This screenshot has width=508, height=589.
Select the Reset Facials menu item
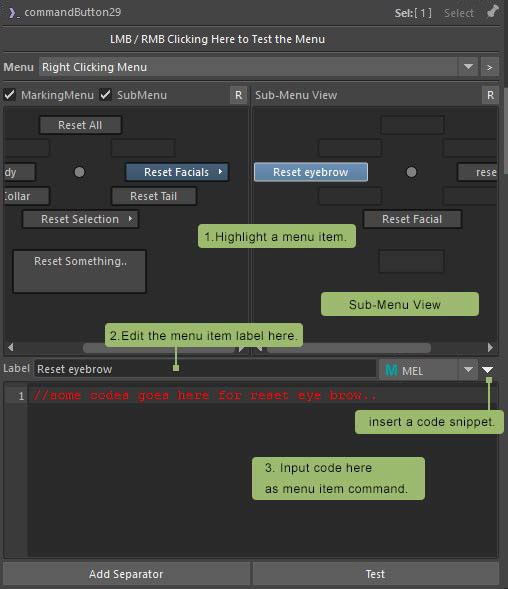point(177,172)
